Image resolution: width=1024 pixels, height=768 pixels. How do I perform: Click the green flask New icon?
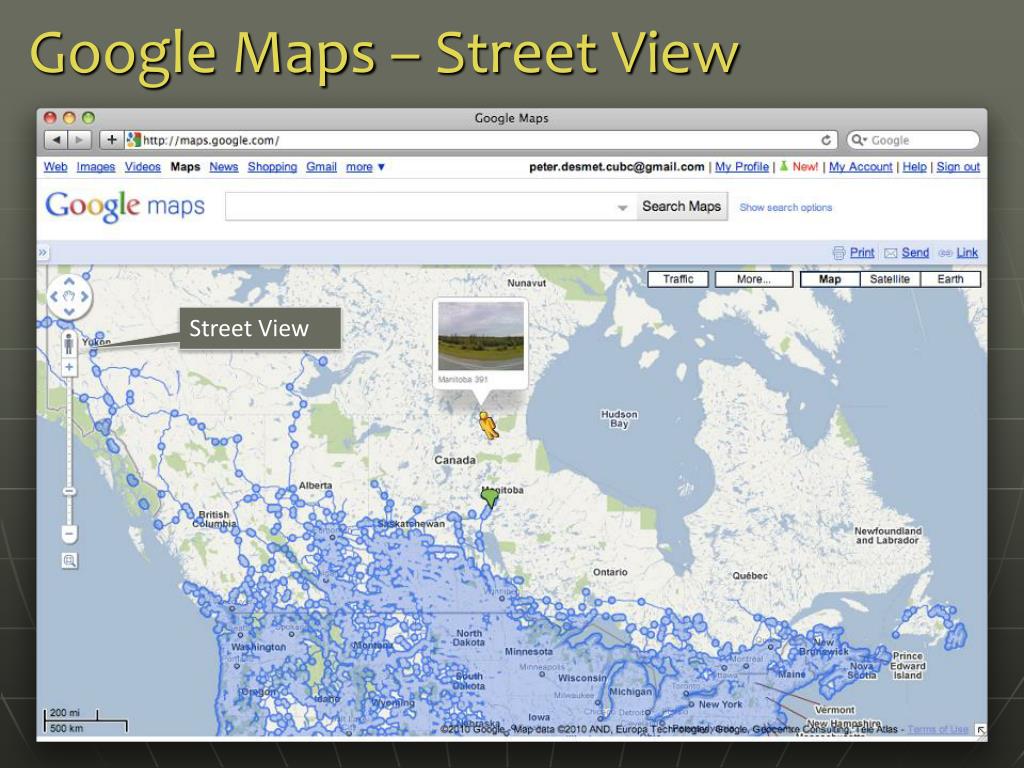pos(784,166)
